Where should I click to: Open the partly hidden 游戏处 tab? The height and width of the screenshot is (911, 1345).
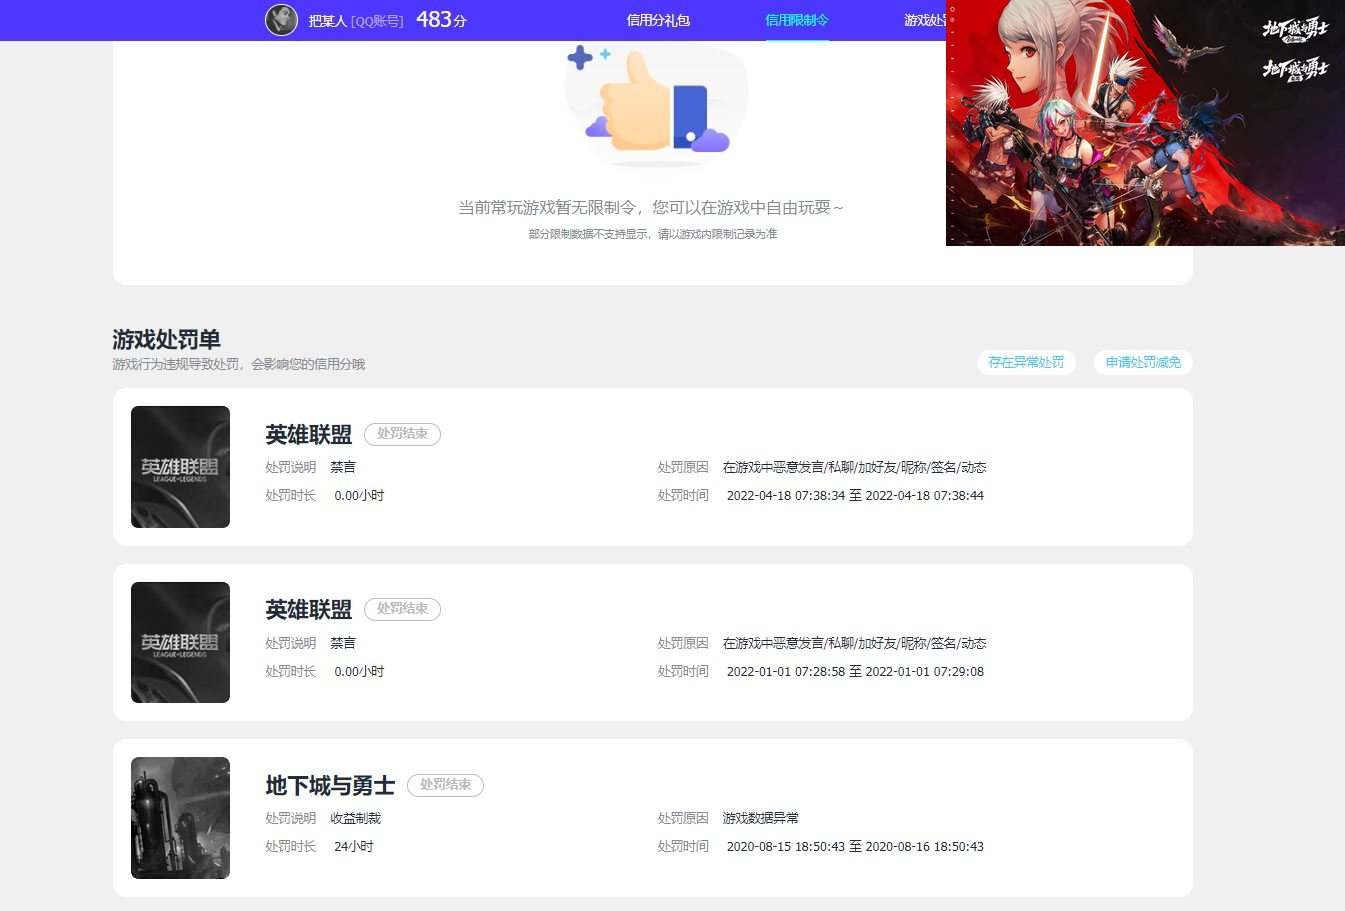(x=924, y=20)
